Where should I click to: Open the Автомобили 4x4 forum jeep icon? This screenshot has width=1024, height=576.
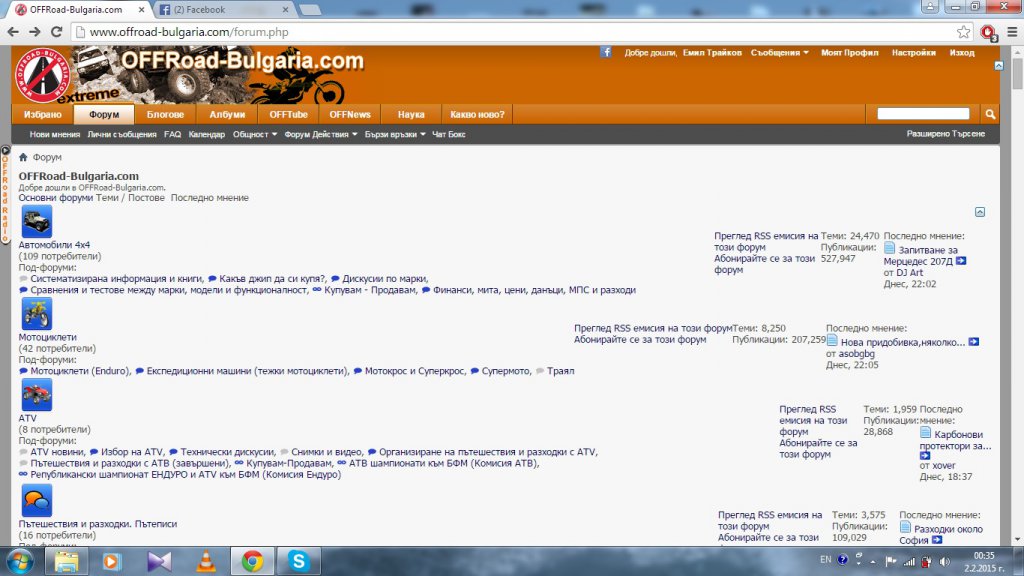point(37,221)
